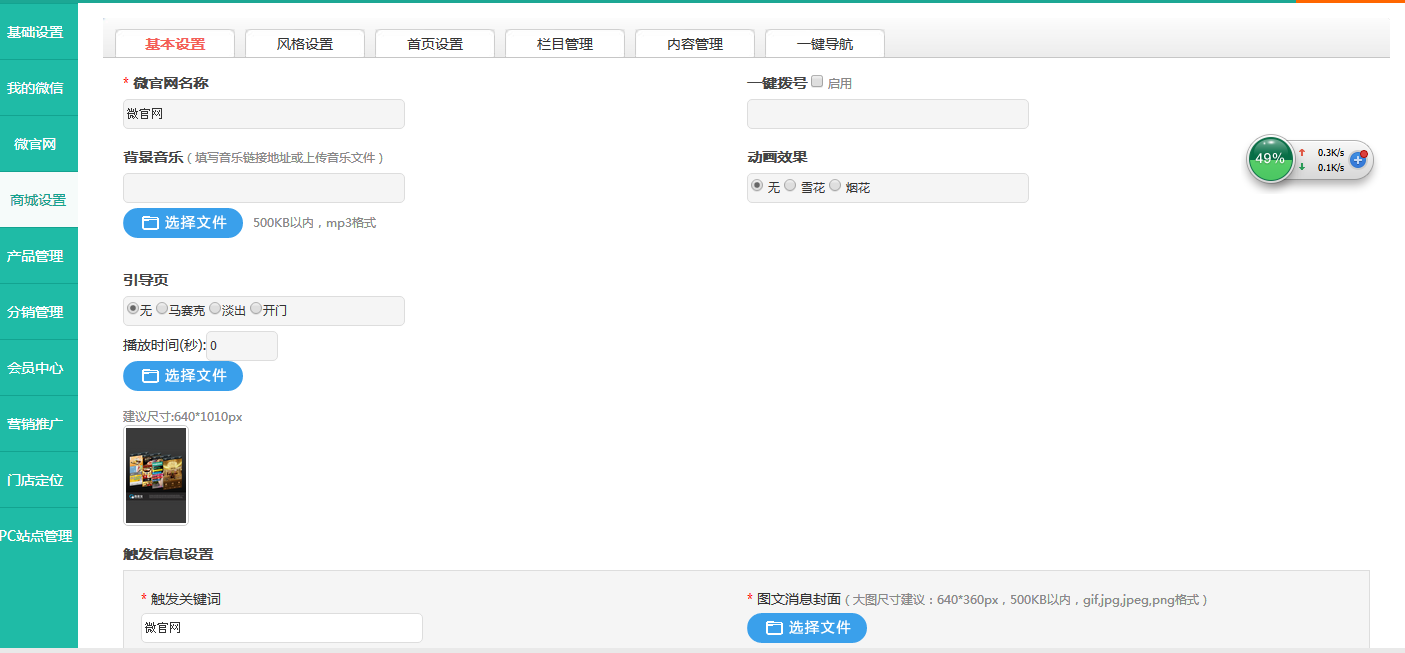Enable the 一键拨号 checkbox
Image resolution: width=1405 pixels, height=653 pixels.
(x=817, y=82)
